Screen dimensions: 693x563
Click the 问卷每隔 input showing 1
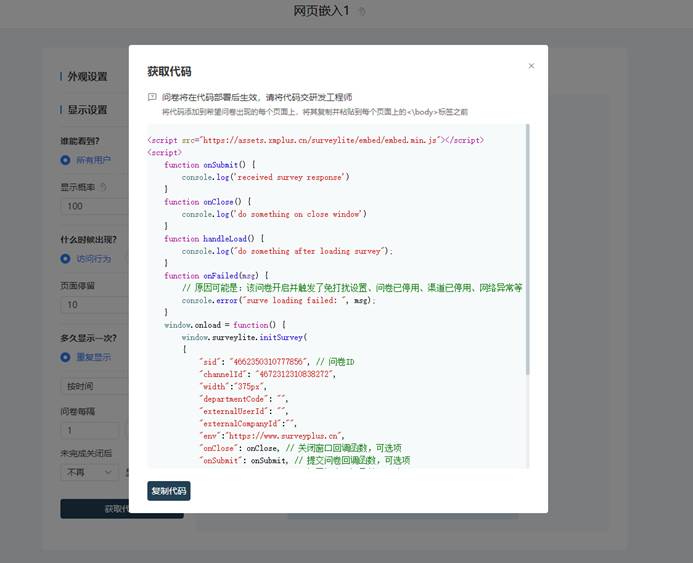[90, 430]
